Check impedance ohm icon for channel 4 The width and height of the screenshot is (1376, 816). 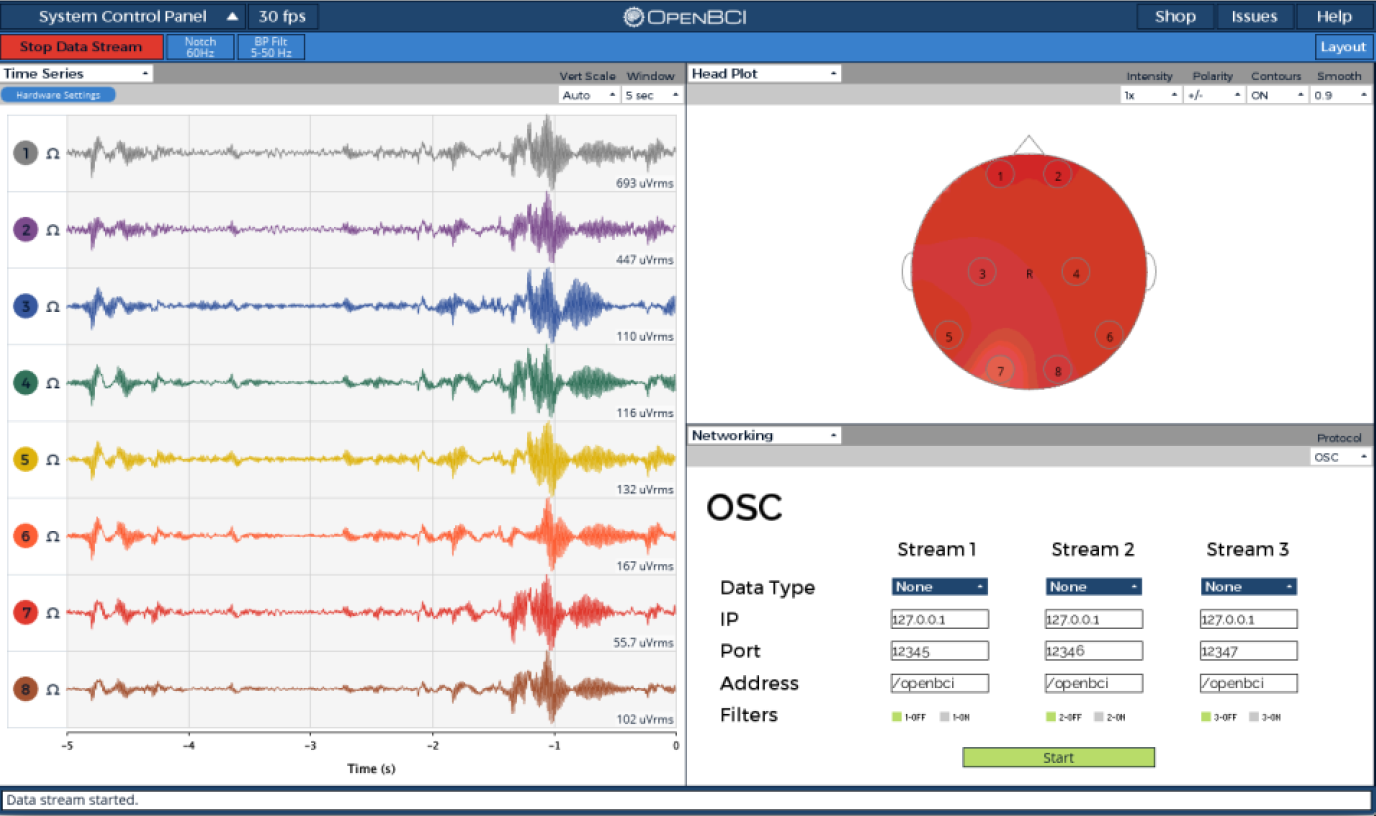(x=53, y=383)
